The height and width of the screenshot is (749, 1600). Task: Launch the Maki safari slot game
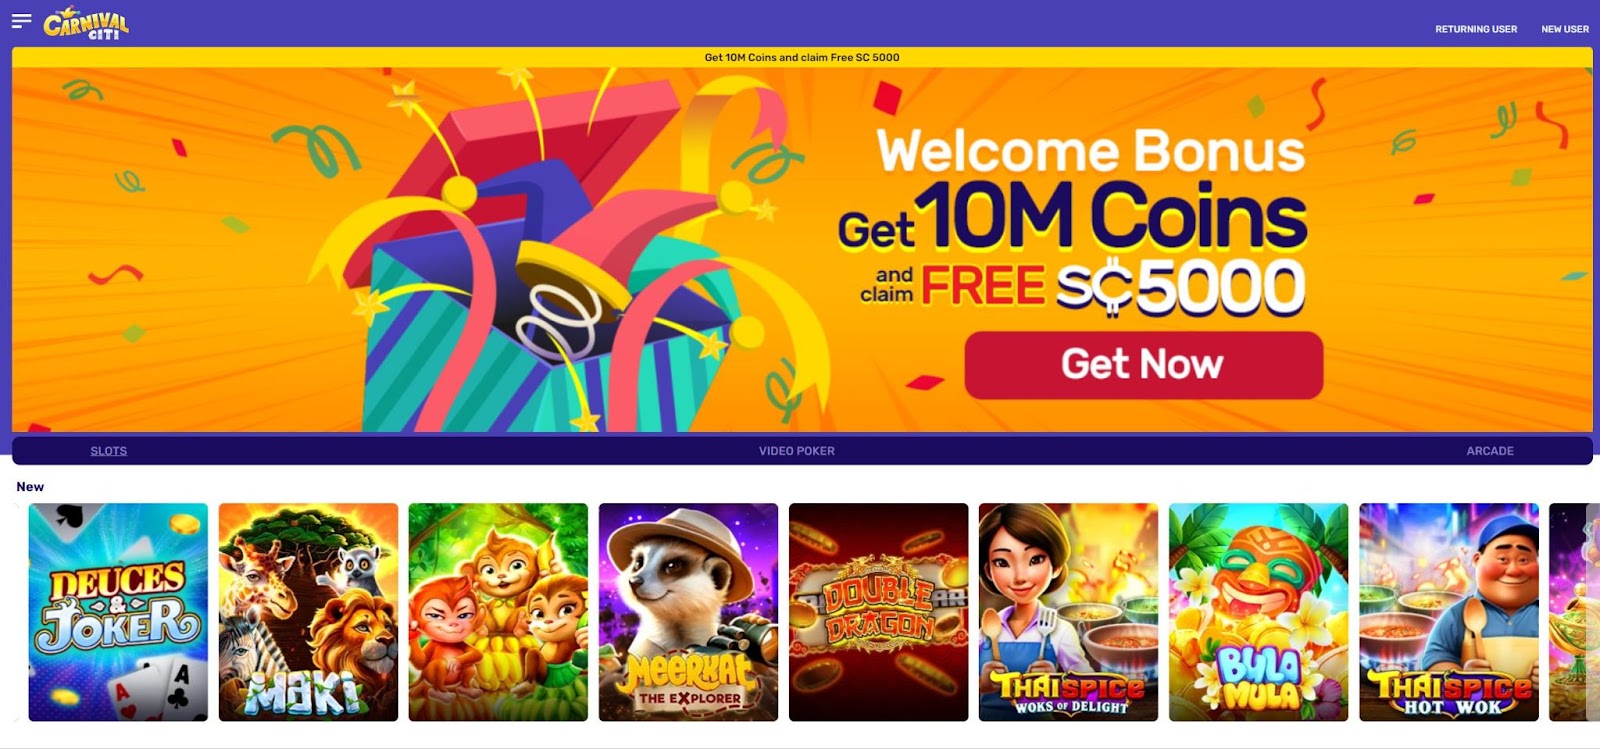coord(308,612)
